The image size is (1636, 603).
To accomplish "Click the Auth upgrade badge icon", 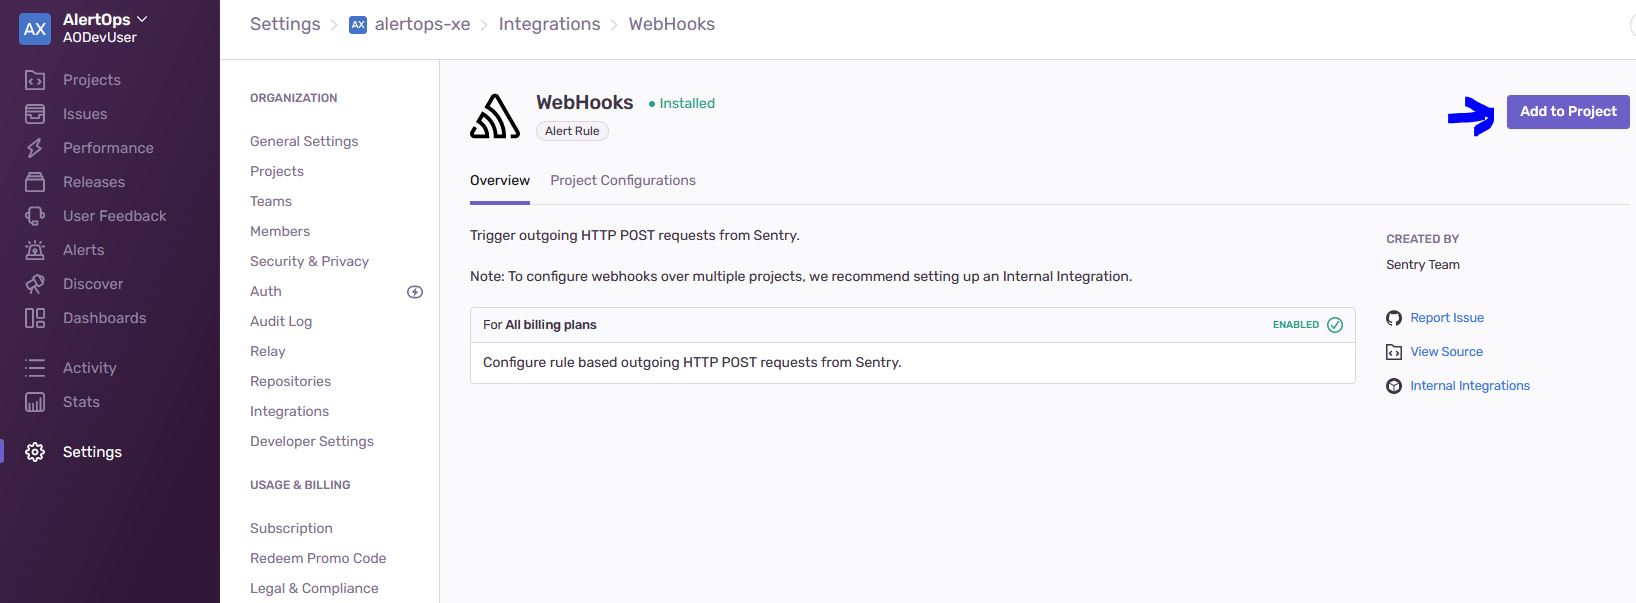I will pyautogui.click(x=415, y=292).
